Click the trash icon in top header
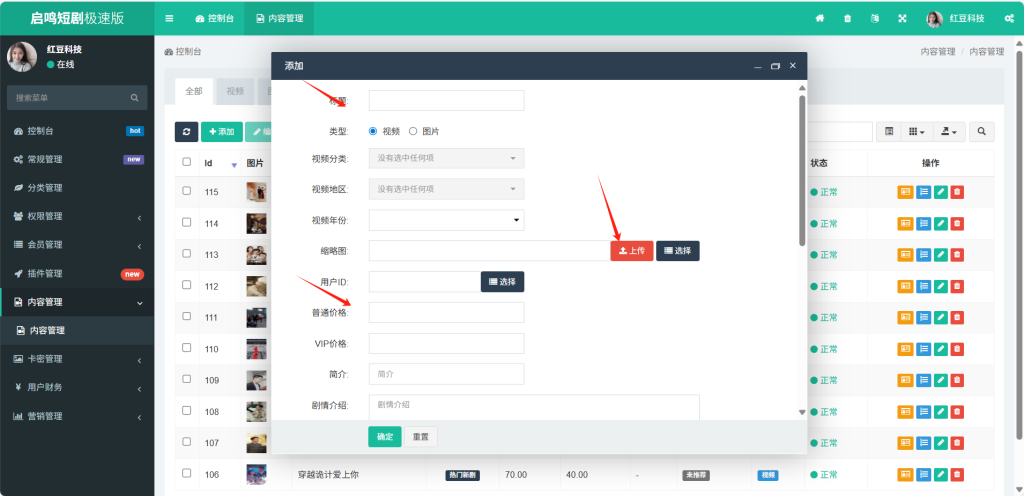The height and width of the screenshot is (496, 1024). [x=848, y=19]
